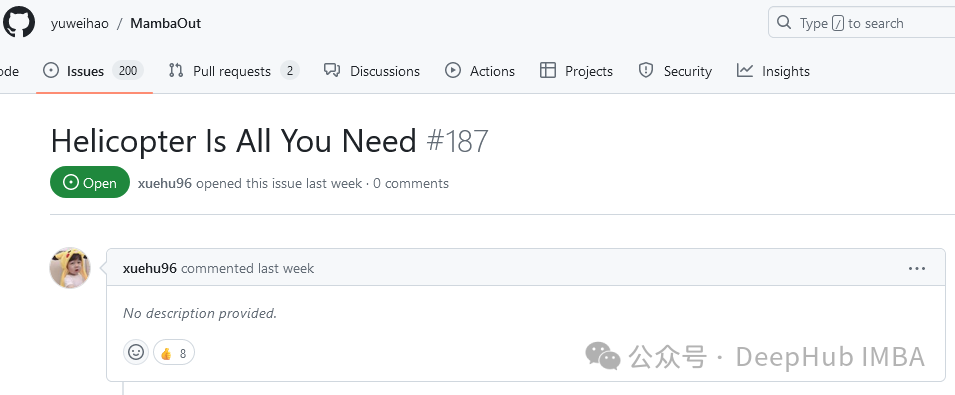Click xuehu96 username in comment header
955x395 pixels.
[150, 268]
